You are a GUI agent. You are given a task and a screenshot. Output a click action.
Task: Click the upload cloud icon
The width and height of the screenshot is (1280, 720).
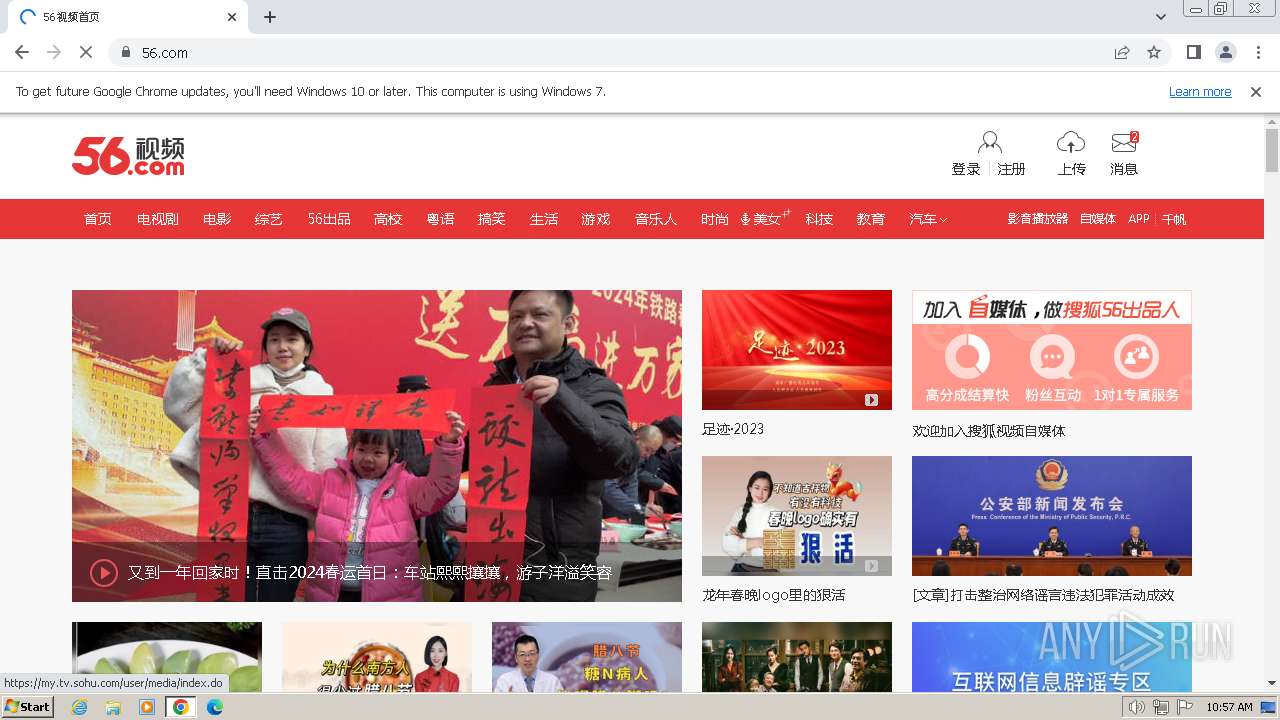(1071, 142)
